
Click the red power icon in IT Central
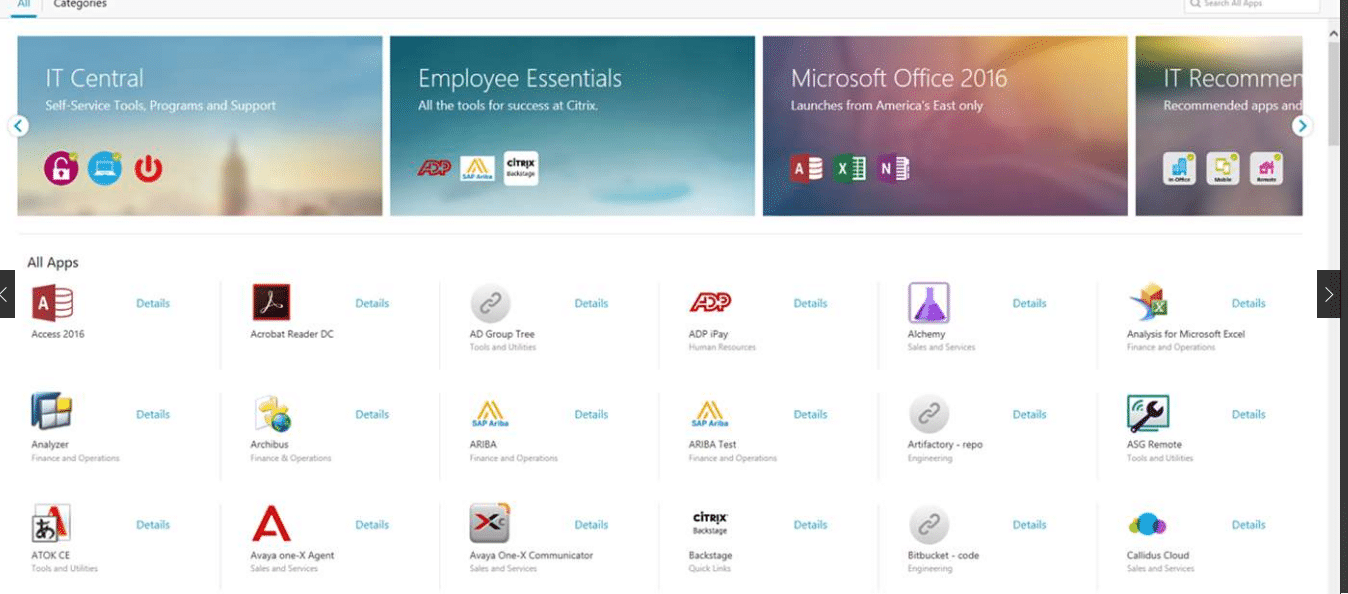click(148, 168)
